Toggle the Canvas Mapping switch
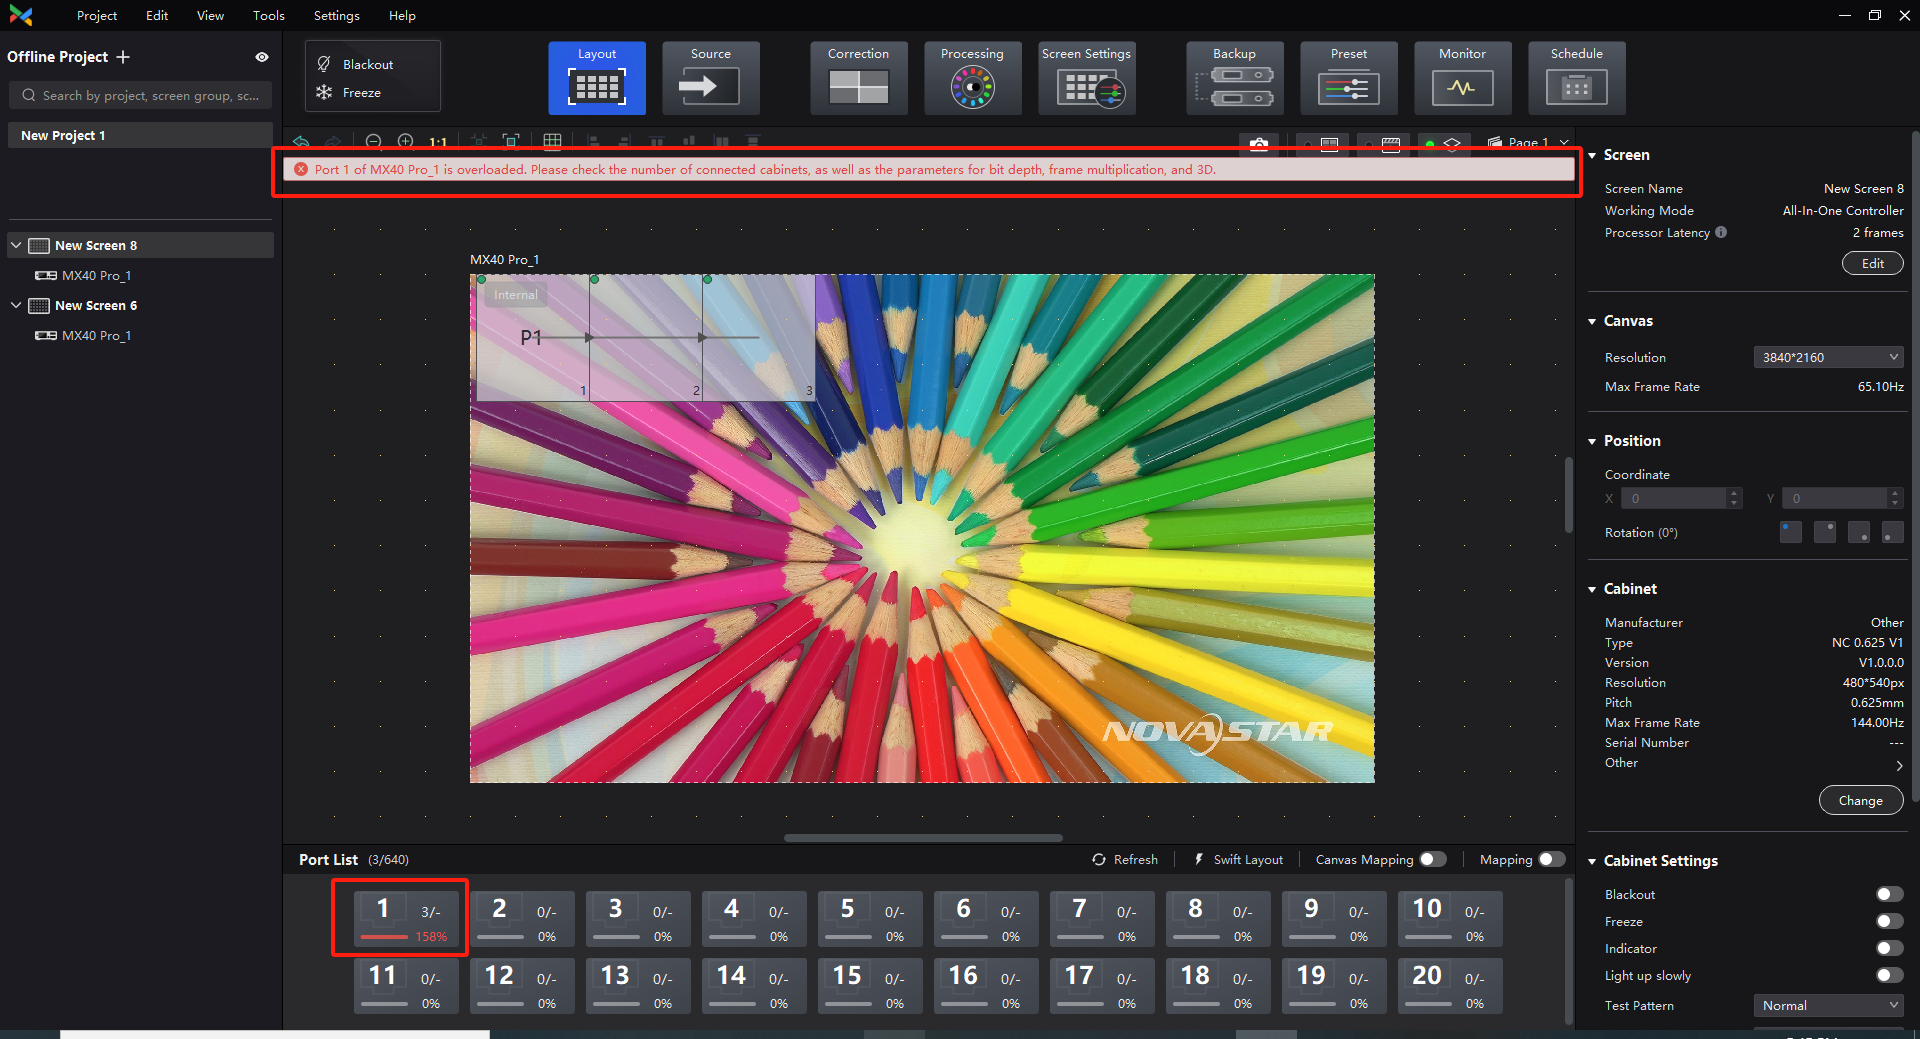This screenshot has height=1039, width=1920. [1433, 859]
